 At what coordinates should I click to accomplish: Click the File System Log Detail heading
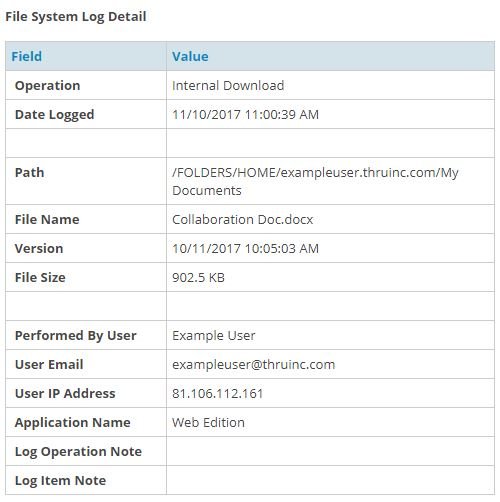[x=76, y=17]
